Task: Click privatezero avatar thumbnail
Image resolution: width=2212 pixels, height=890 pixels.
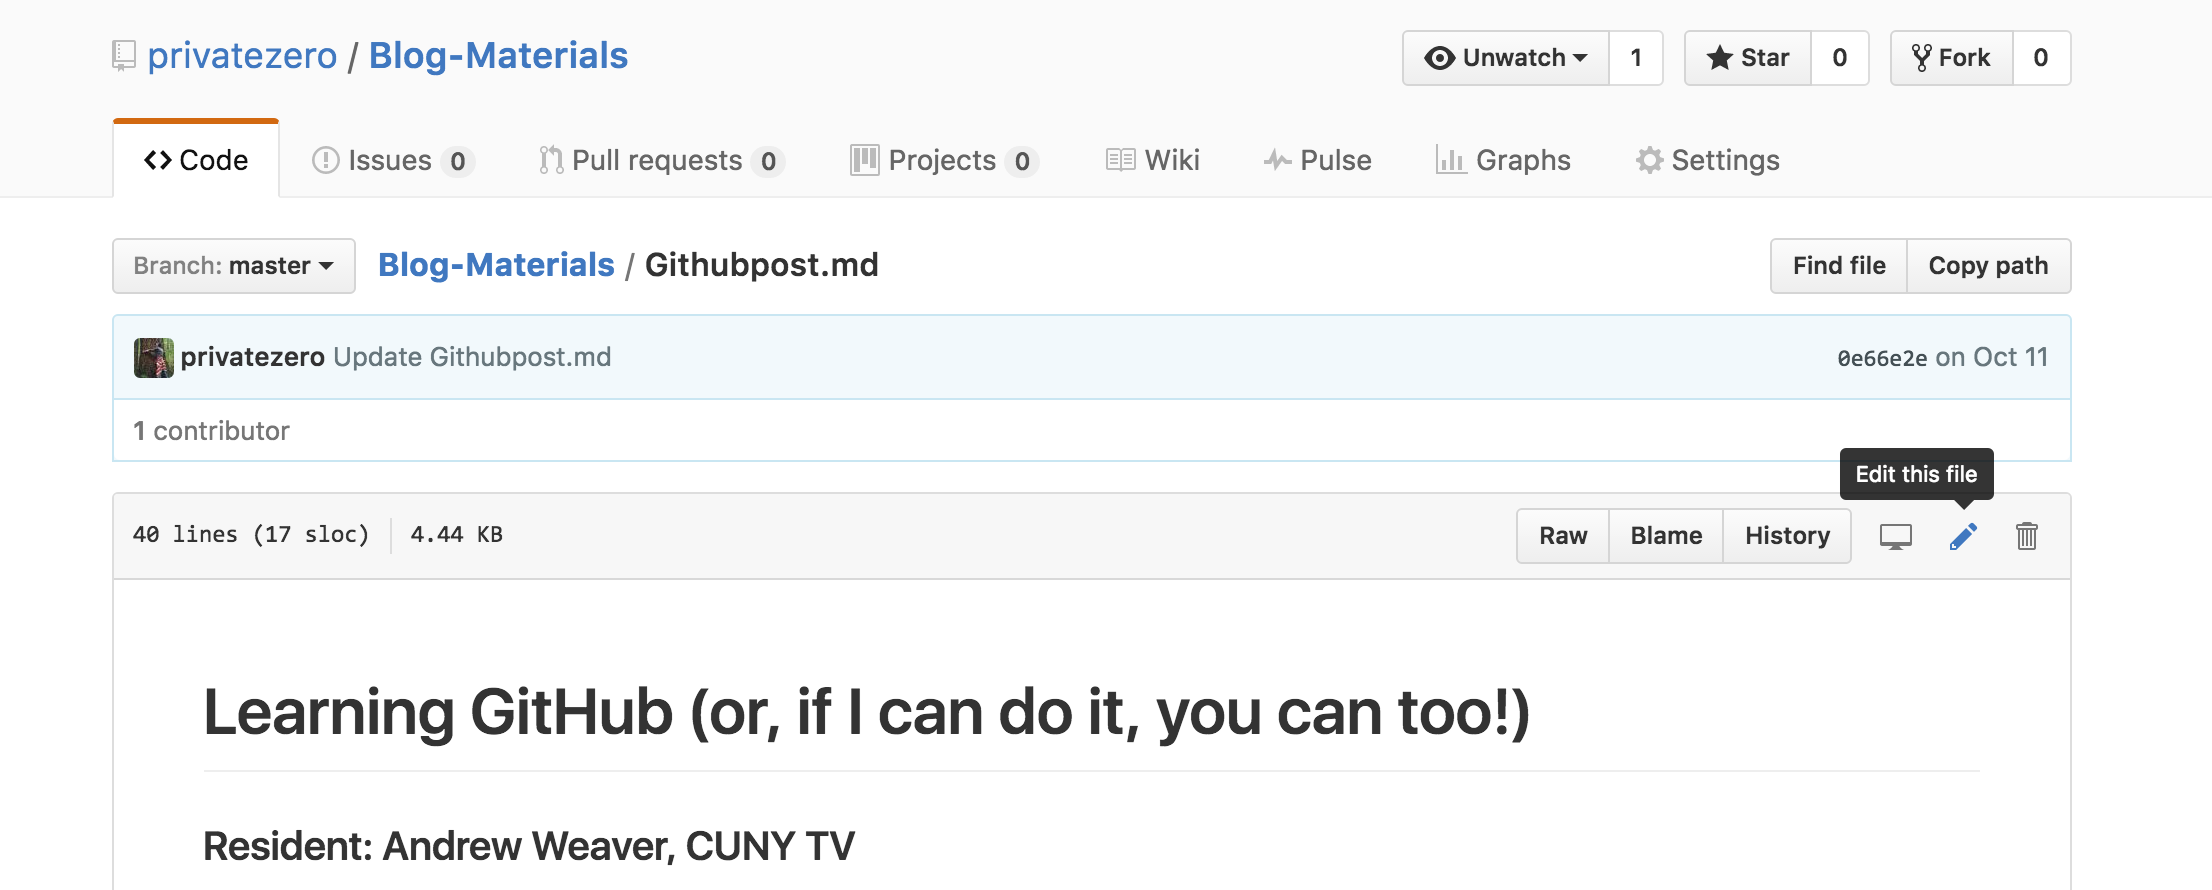Action: coord(154,358)
